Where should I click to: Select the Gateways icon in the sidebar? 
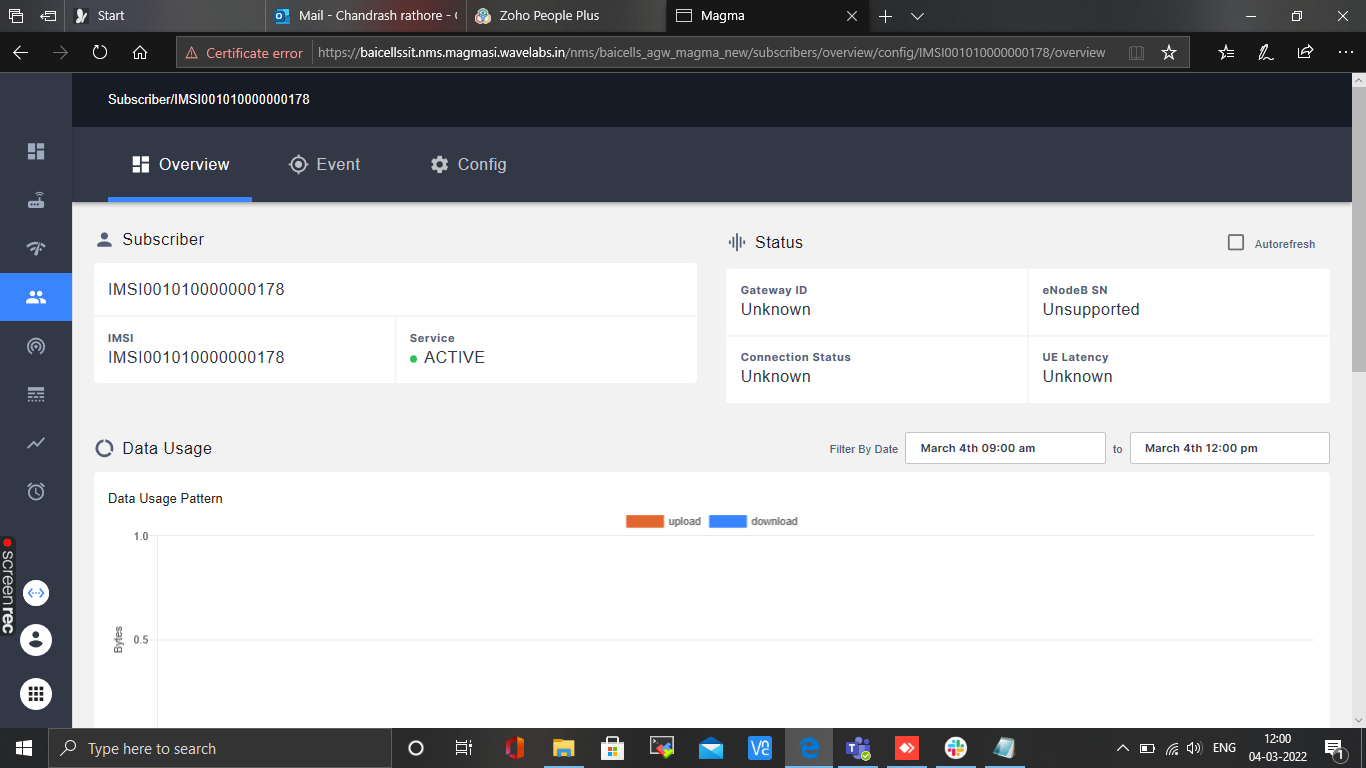pos(36,199)
